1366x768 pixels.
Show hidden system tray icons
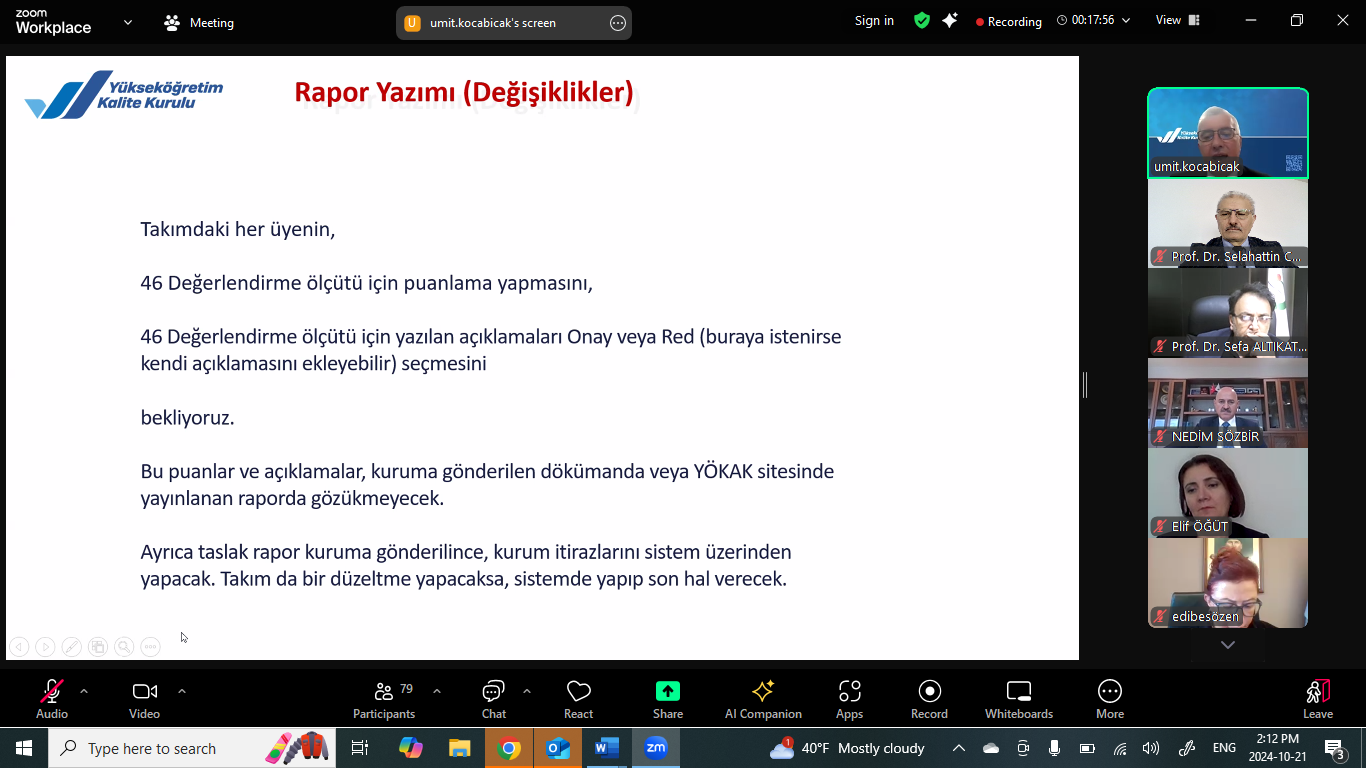pyautogui.click(x=958, y=748)
